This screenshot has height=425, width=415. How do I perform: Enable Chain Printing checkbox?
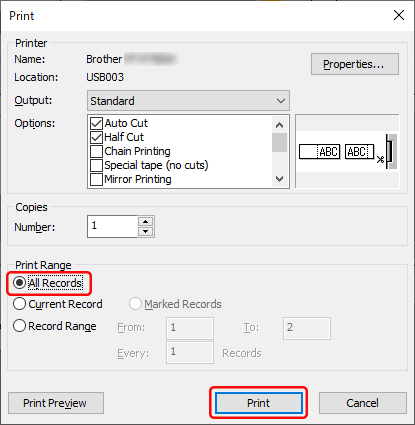pos(96,151)
